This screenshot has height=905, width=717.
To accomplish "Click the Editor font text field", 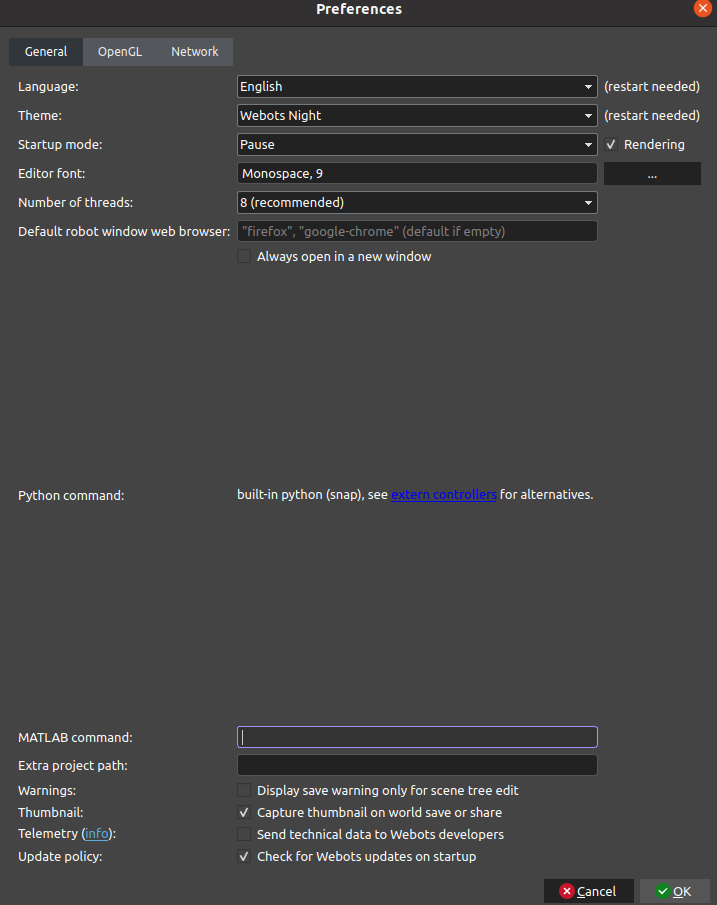I will click(x=417, y=173).
